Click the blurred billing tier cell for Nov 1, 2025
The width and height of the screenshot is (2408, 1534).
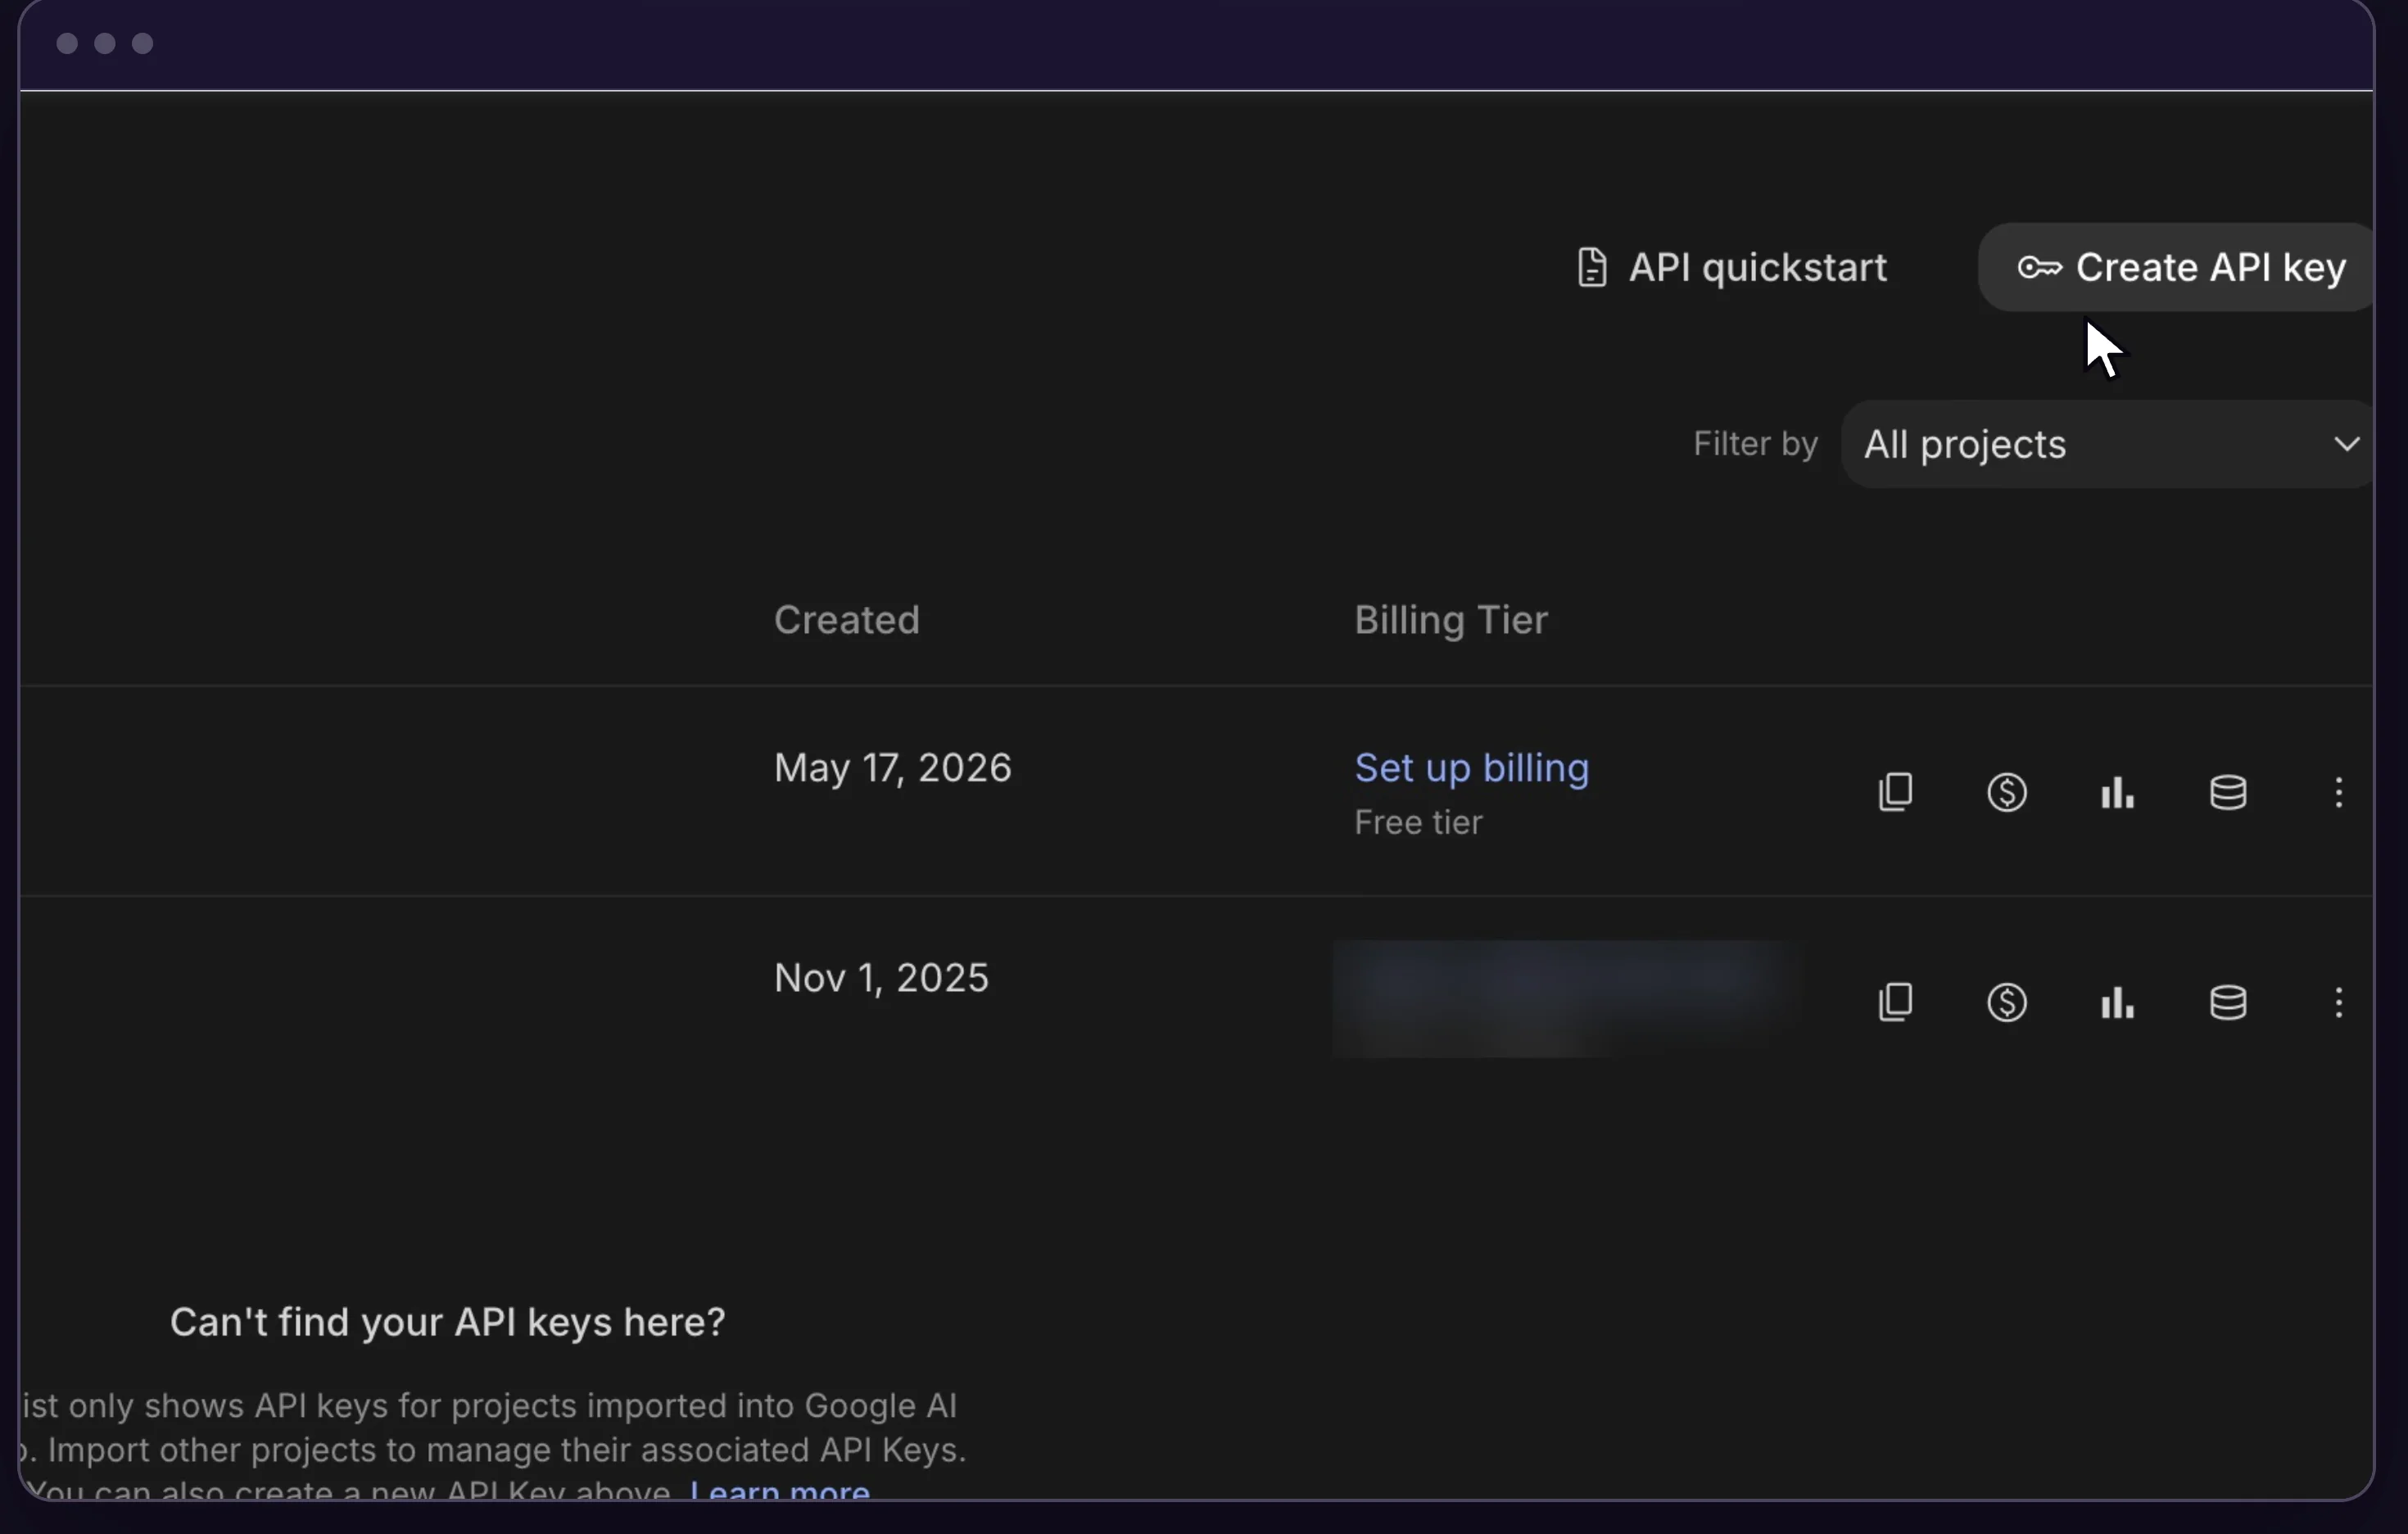click(1568, 998)
